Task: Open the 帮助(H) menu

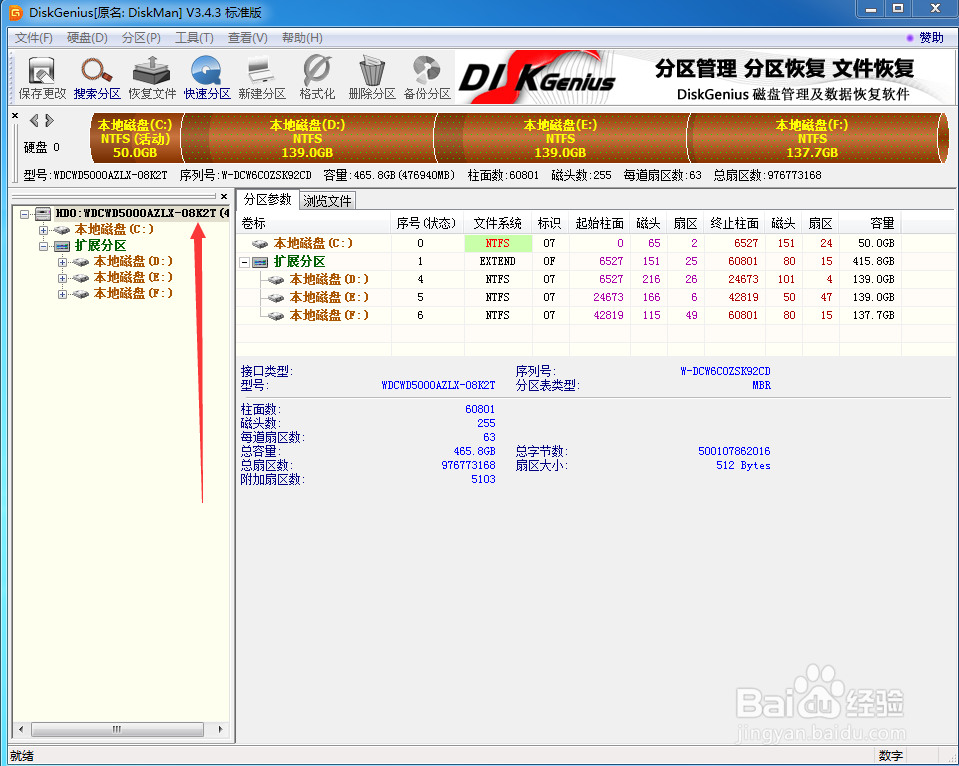Action: [x=302, y=38]
